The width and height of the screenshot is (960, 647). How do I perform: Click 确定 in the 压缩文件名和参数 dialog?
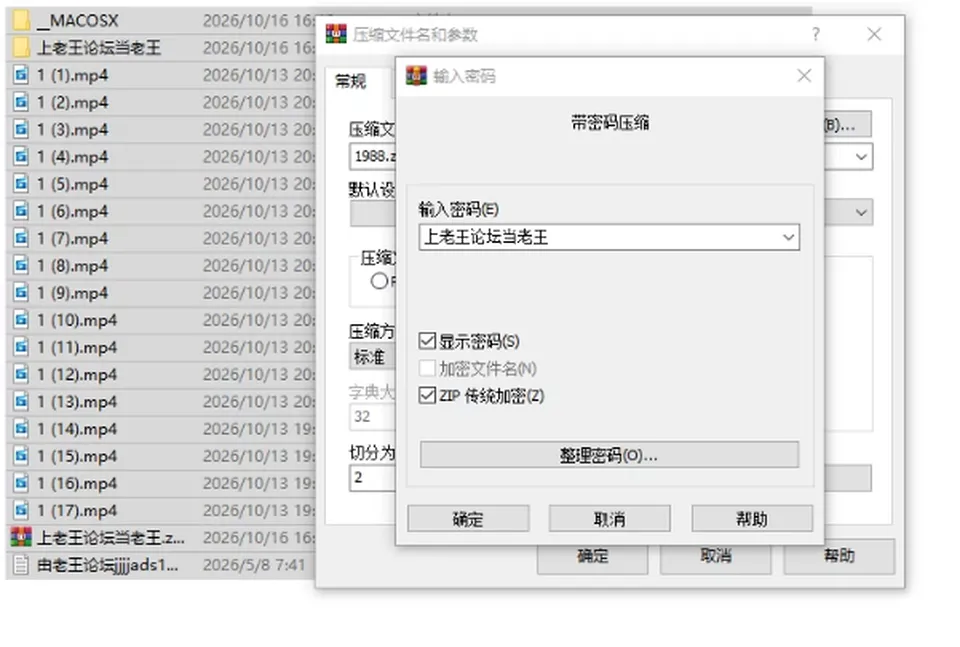click(593, 556)
